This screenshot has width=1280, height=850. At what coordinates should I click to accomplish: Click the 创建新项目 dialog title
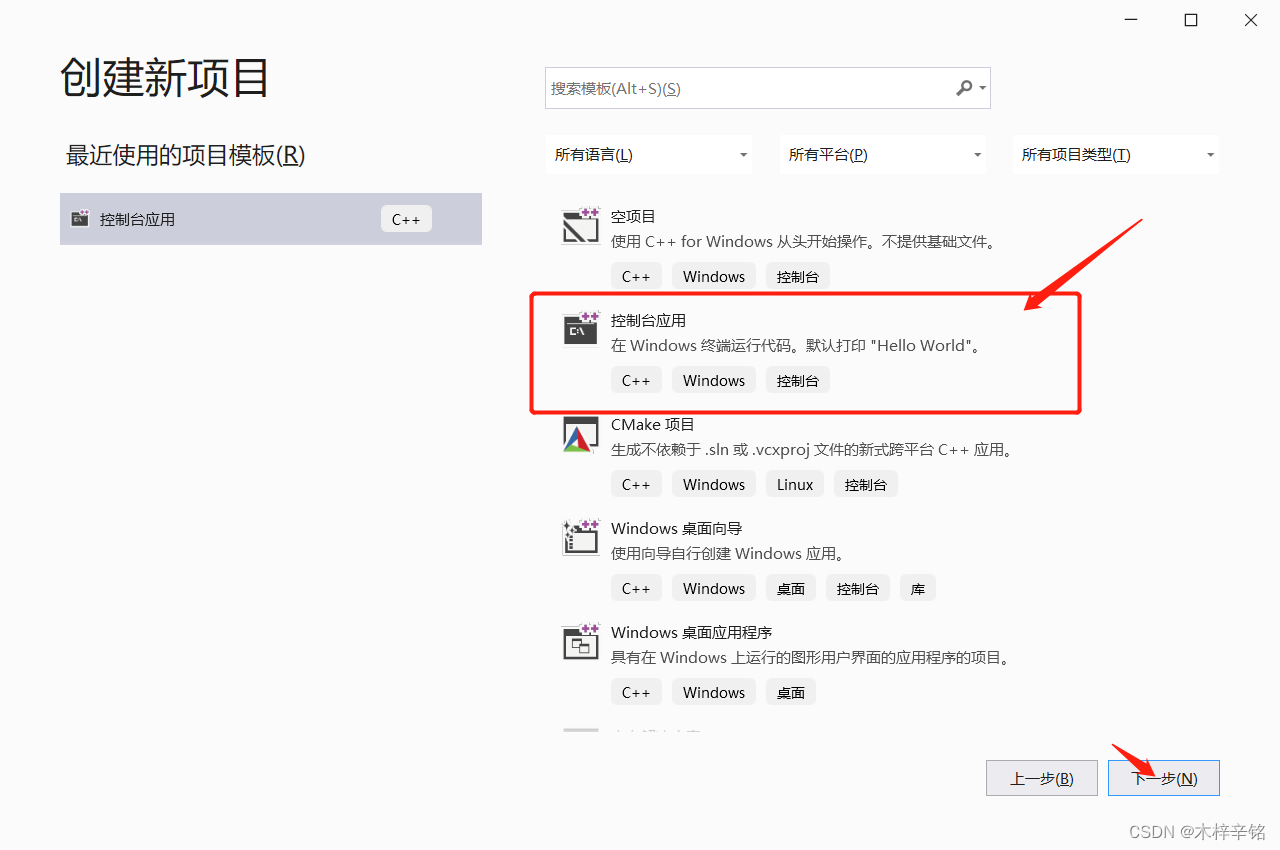pyautogui.click(x=165, y=78)
